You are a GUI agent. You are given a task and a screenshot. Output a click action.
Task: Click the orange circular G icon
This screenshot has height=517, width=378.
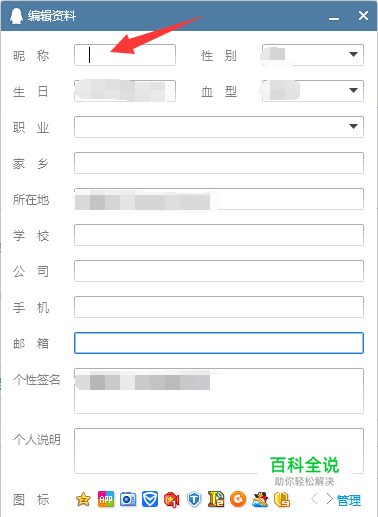tap(238, 499)
